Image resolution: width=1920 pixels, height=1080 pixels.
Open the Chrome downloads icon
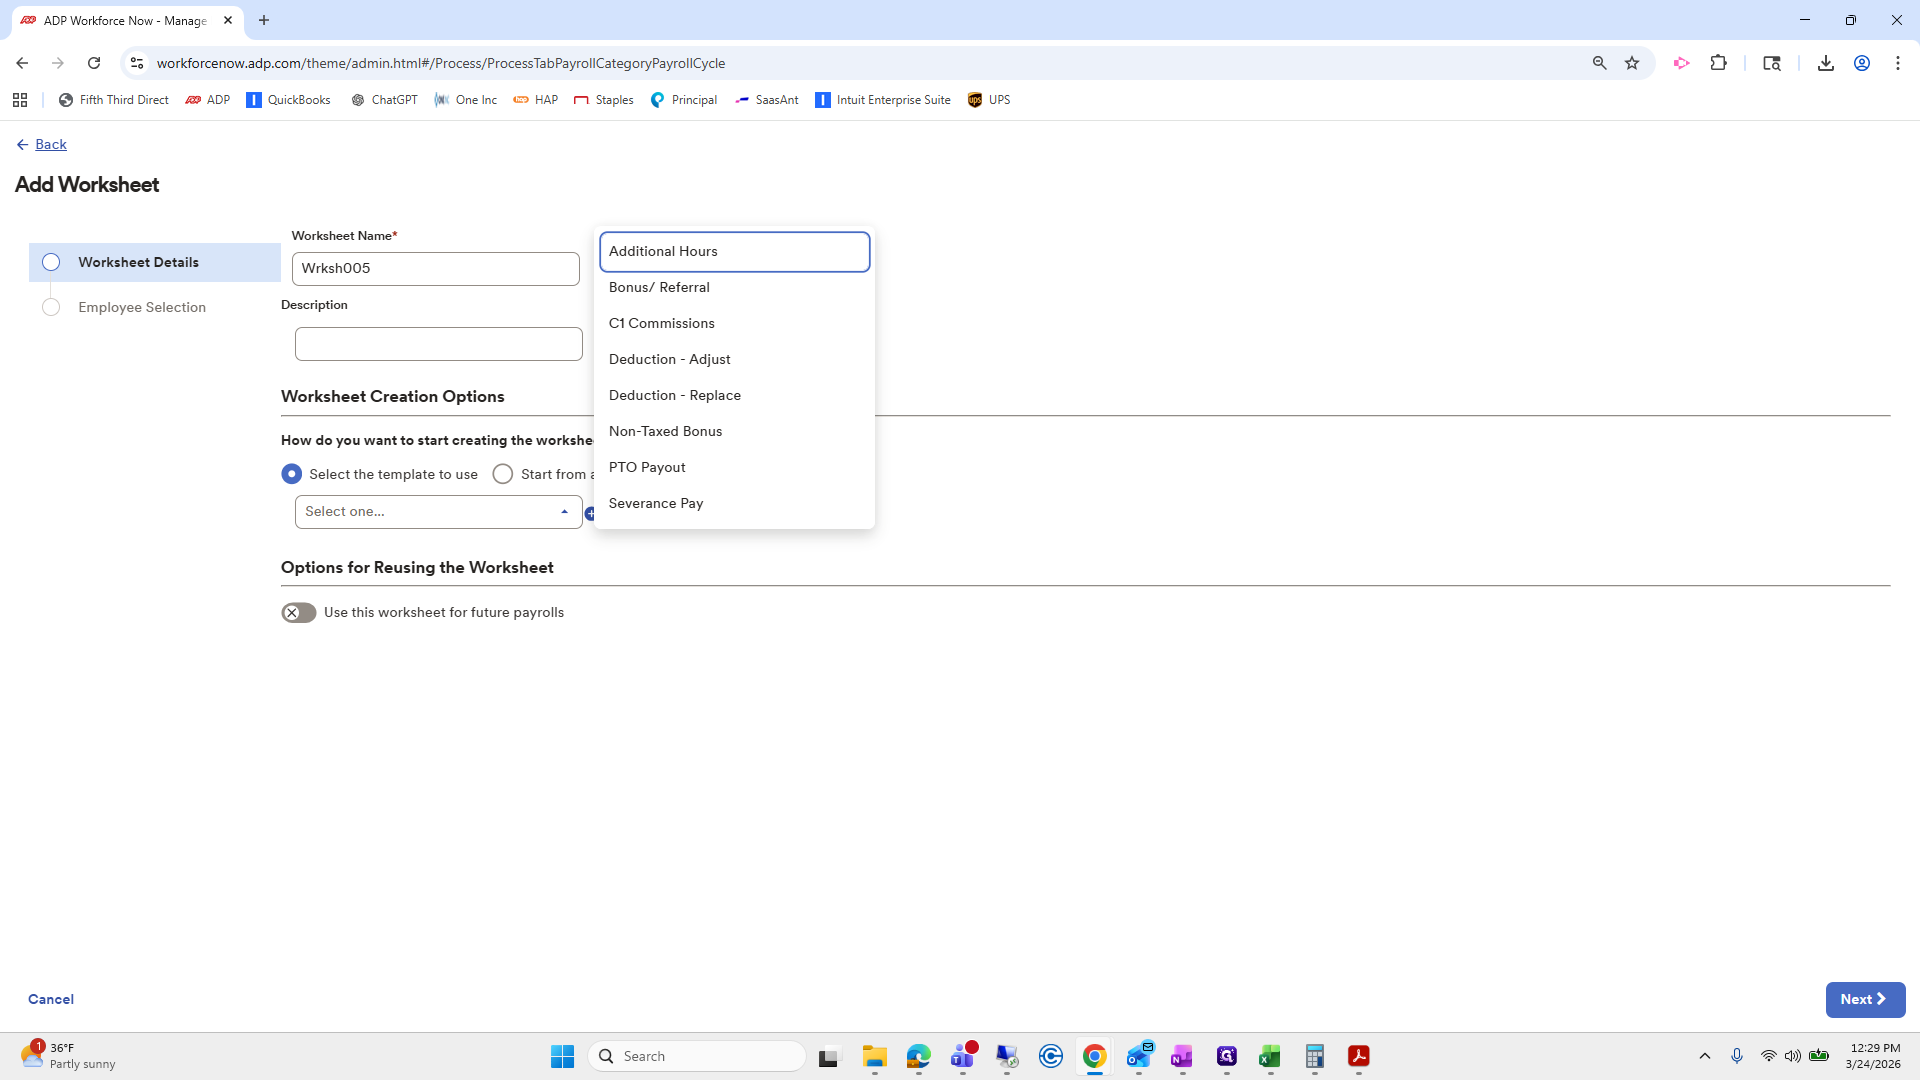(x=1825, y=63)
